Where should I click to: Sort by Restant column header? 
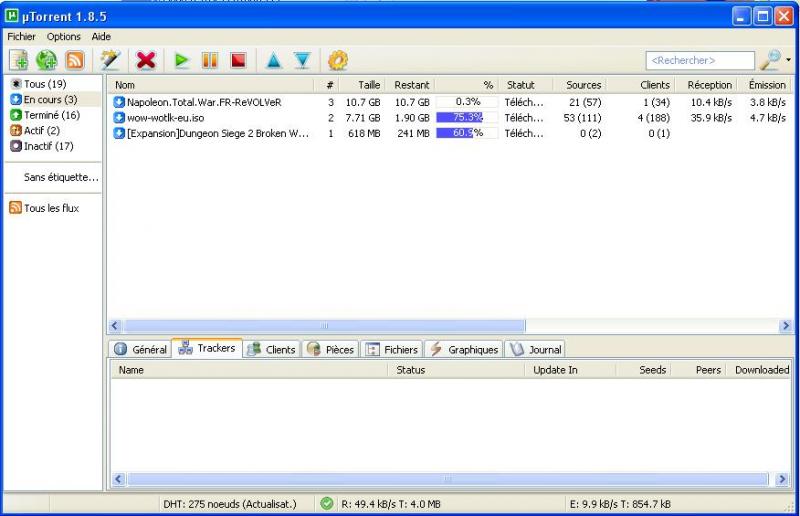[x=410, y=85]
